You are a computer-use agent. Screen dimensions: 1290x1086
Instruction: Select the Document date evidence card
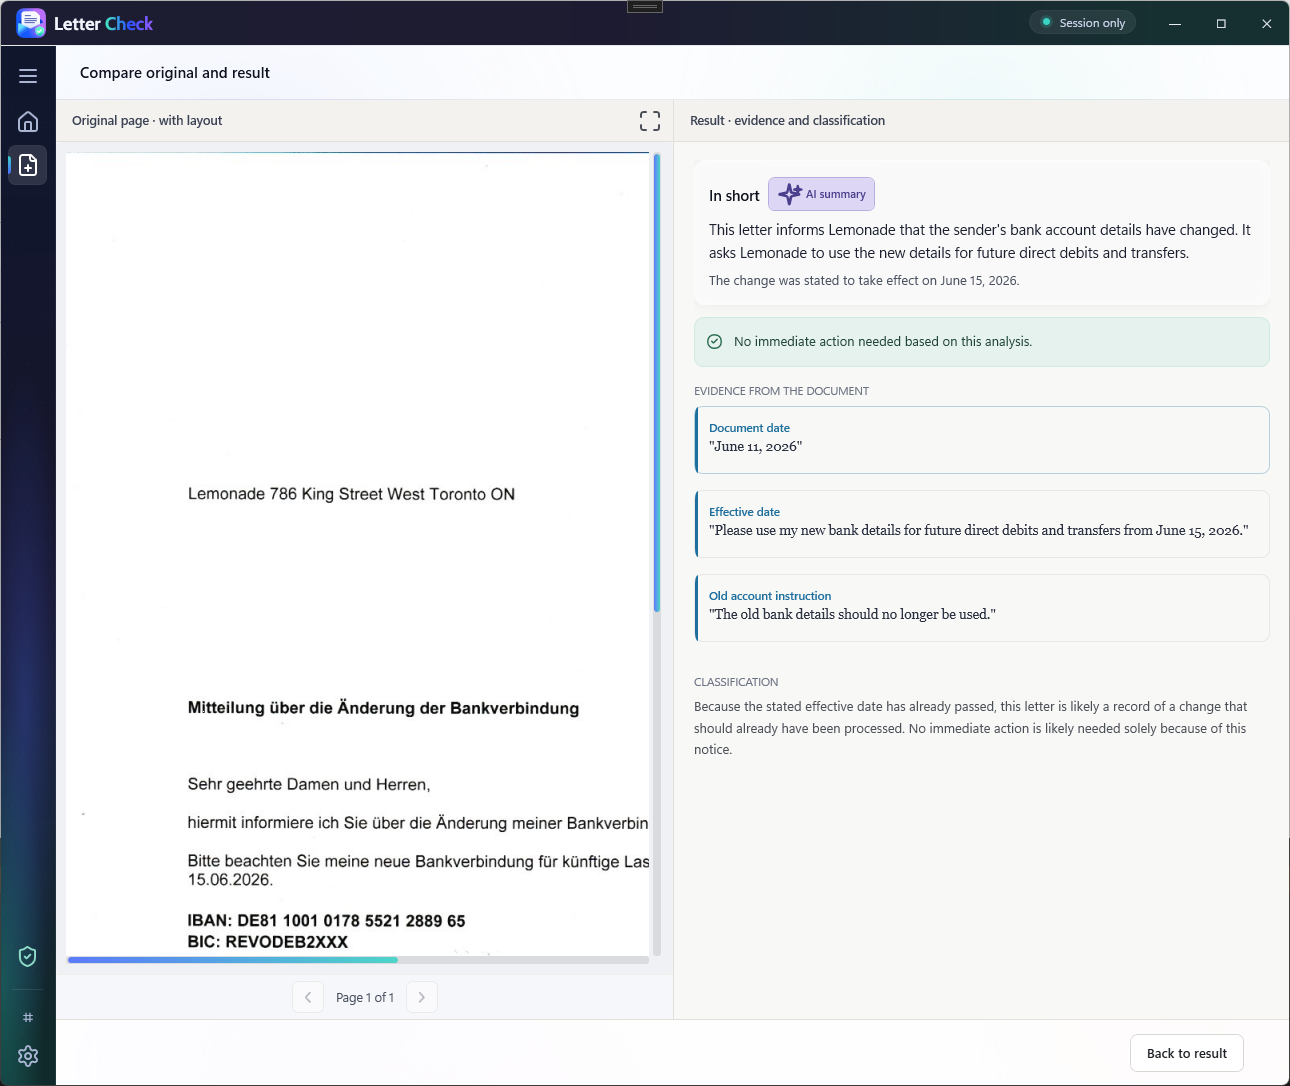pos(982,440)
